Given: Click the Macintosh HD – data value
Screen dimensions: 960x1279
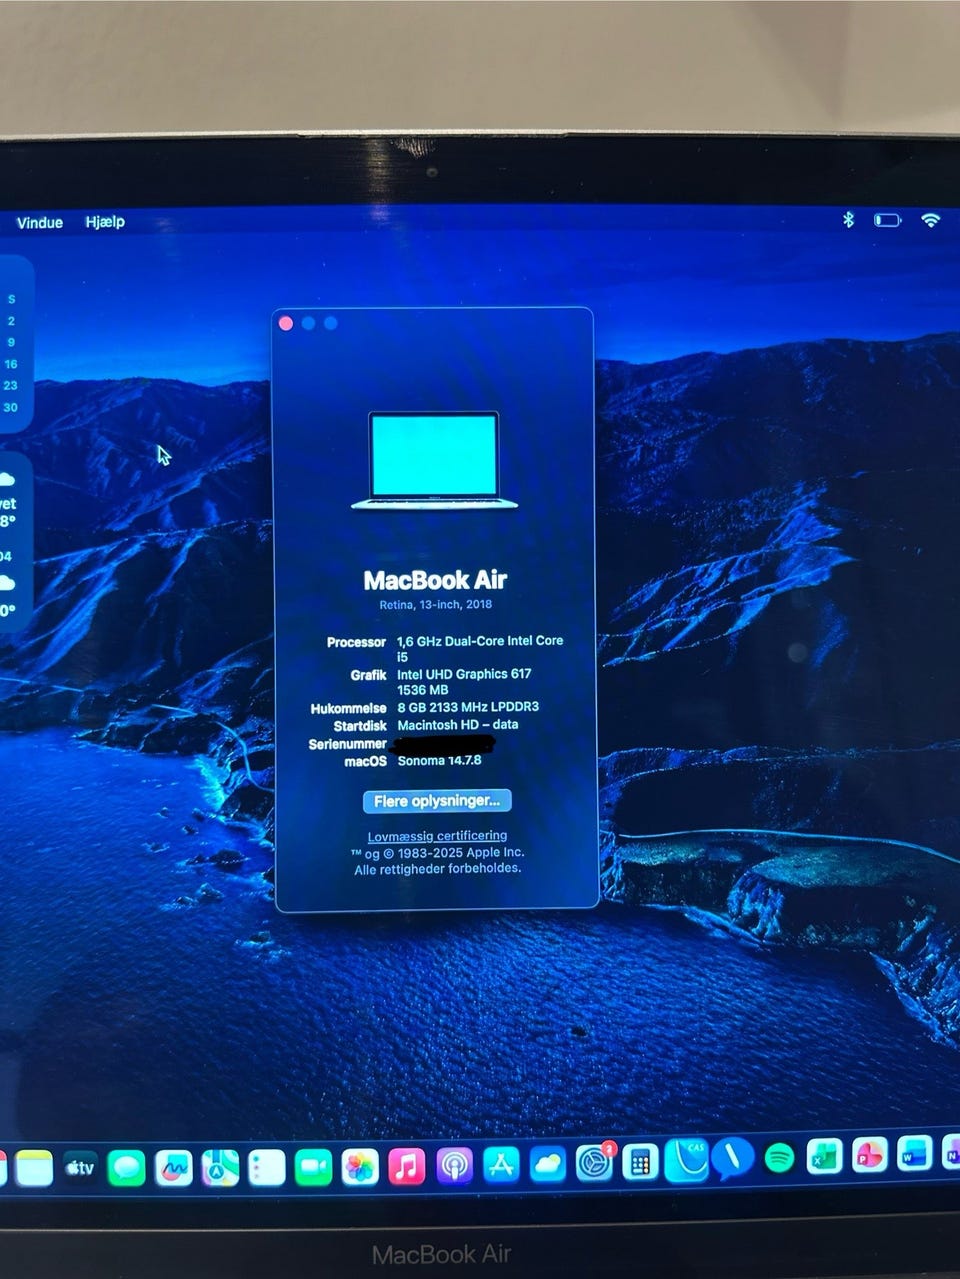Looking at the screenshot, I should (x=458, y=725).
